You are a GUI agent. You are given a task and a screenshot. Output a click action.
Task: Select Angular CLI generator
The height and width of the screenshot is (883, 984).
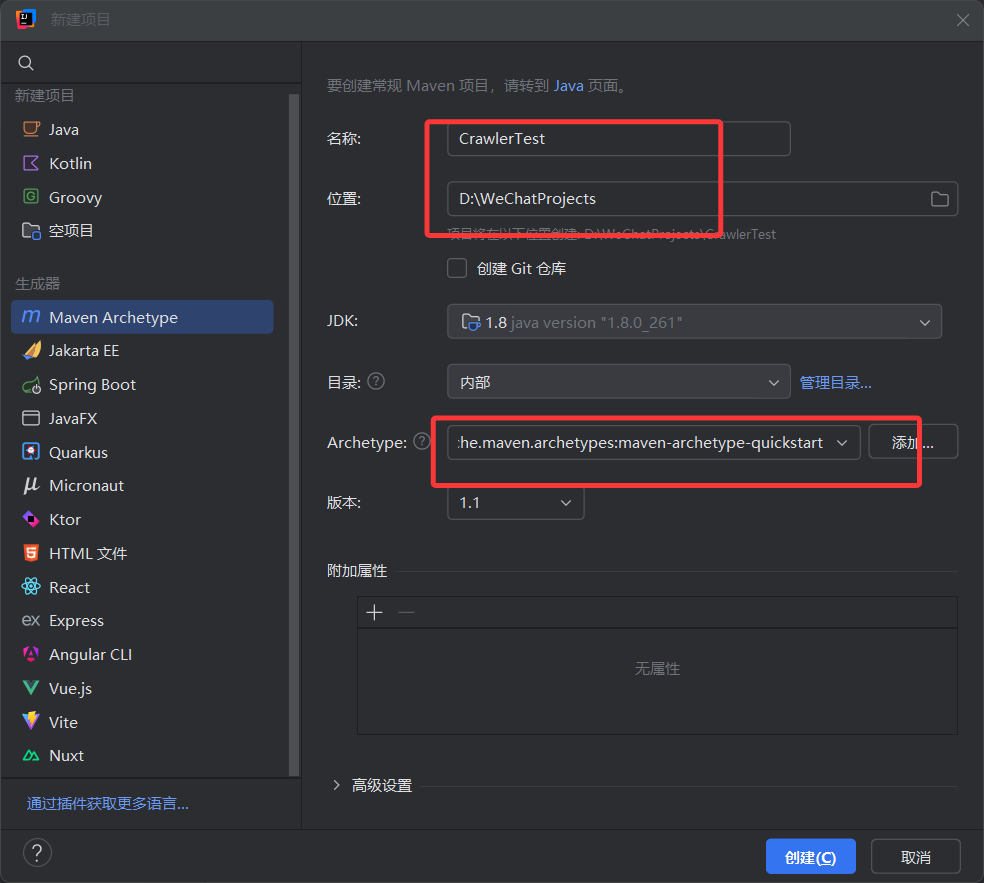(142, 655)
